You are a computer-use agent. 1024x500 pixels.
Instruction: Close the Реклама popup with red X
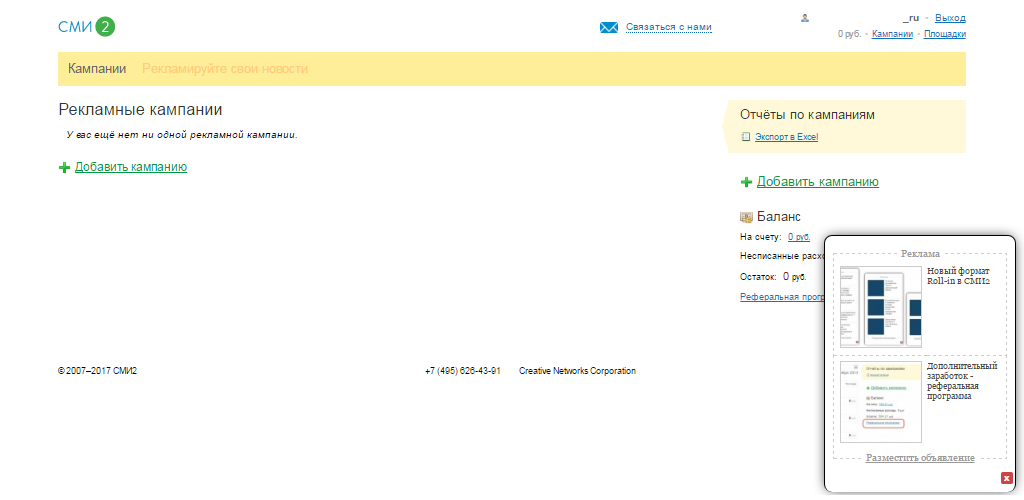(x=1006, y=478)
